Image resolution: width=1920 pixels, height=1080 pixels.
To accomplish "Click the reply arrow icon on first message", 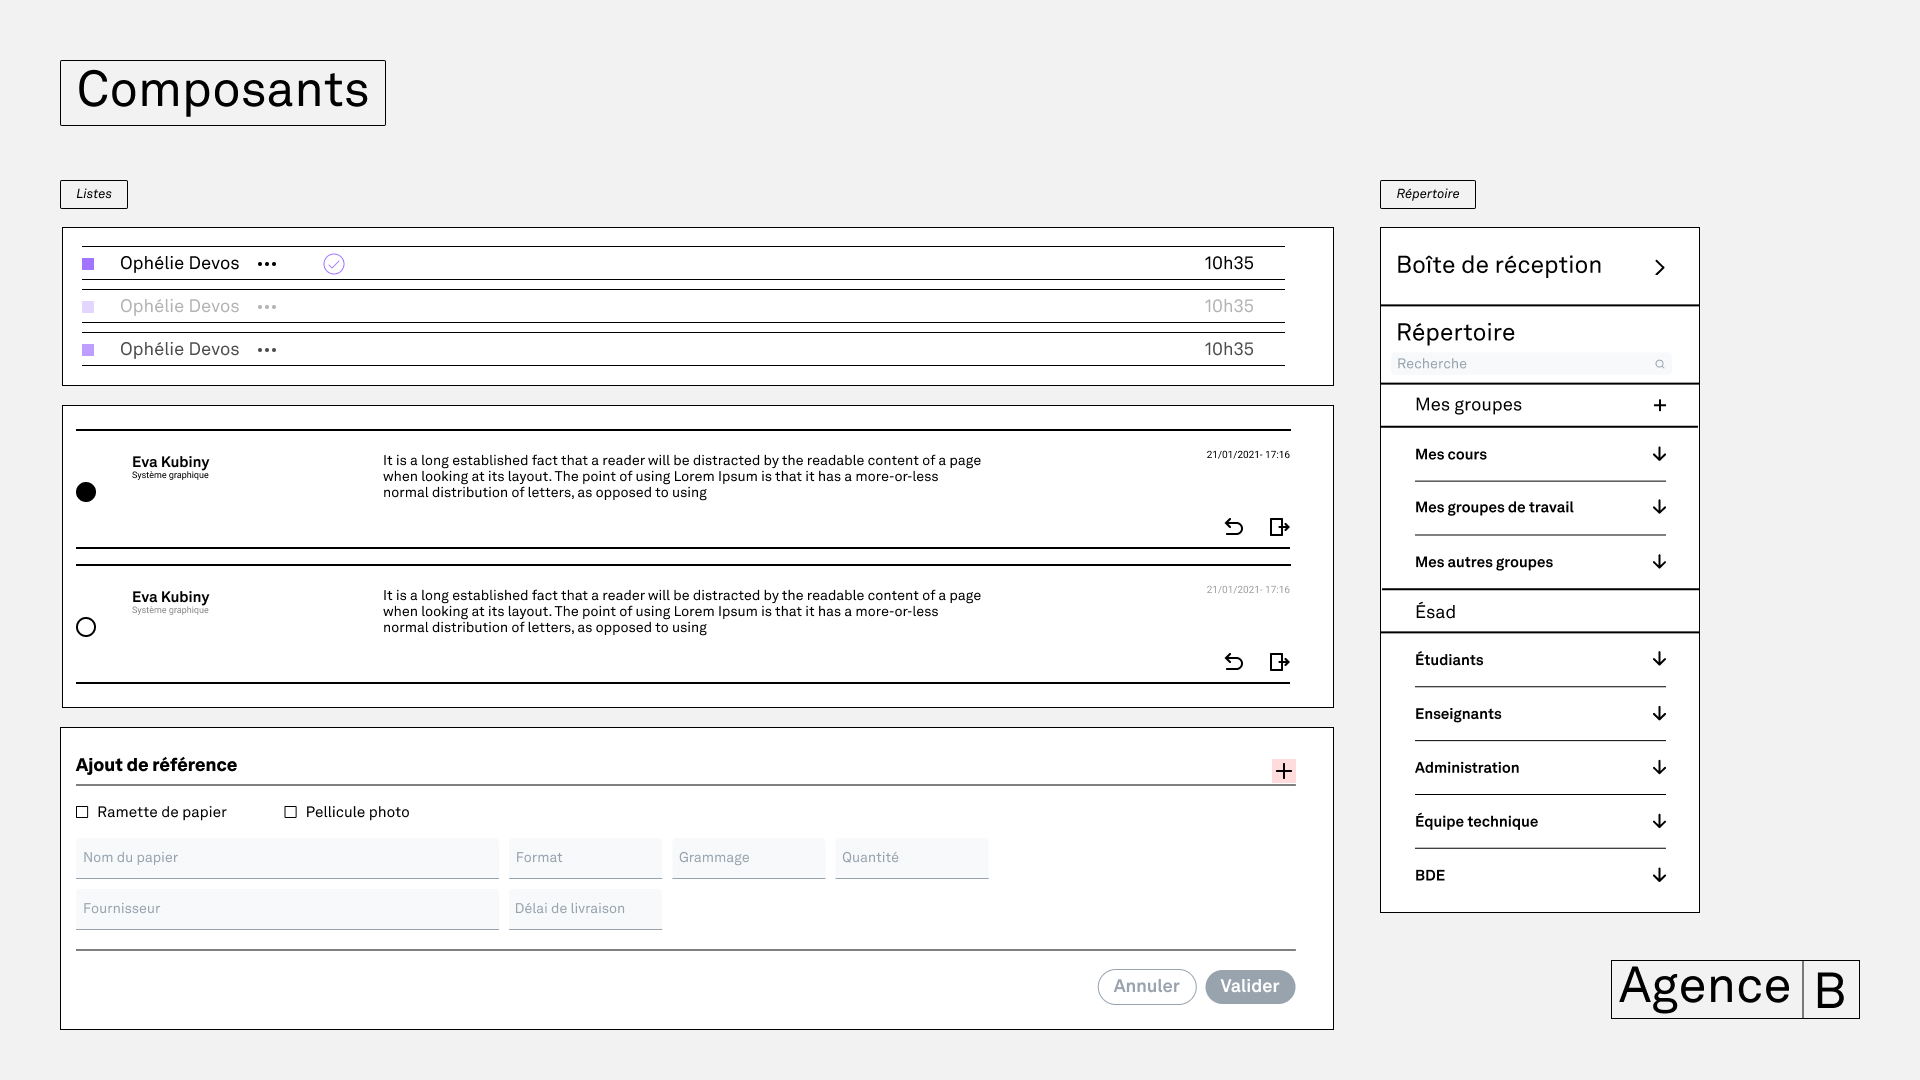I will point(1233,527).
